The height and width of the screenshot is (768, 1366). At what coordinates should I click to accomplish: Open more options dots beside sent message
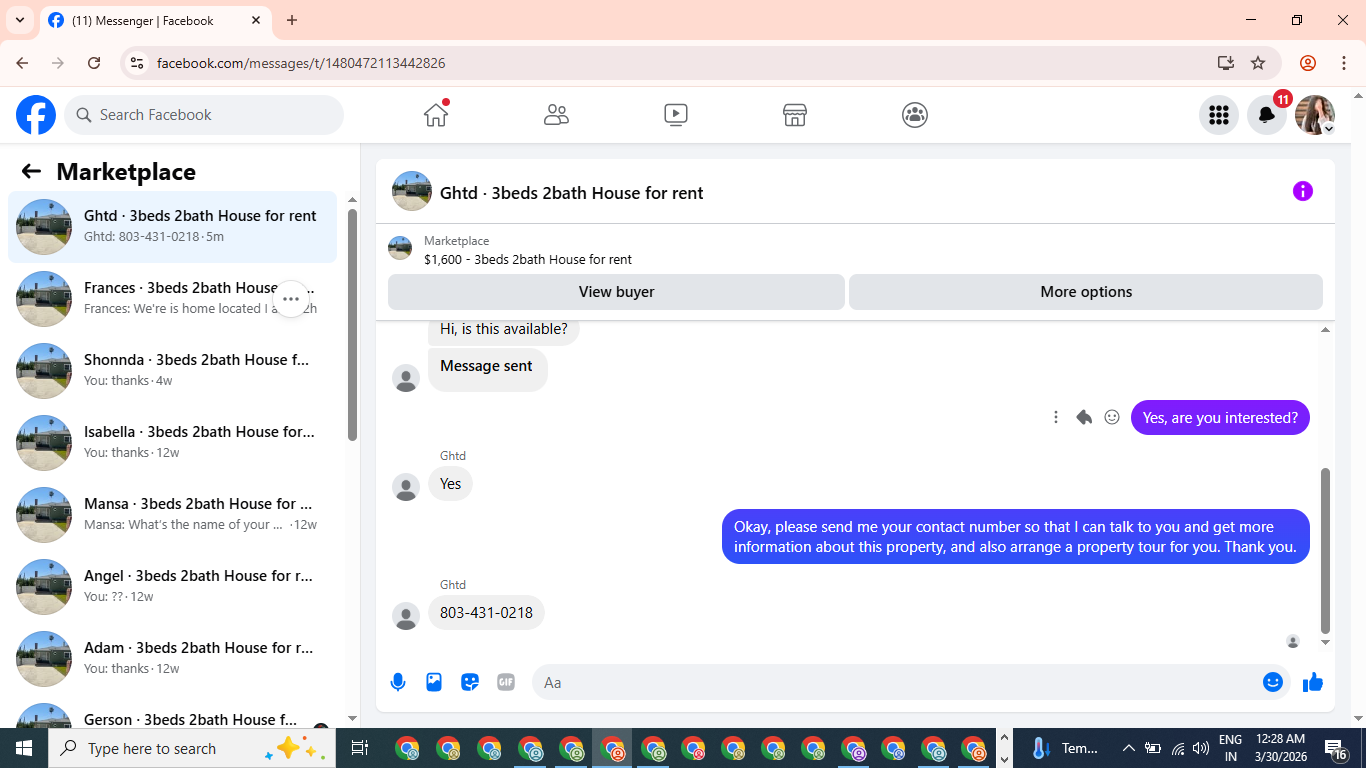point(1056,417)
